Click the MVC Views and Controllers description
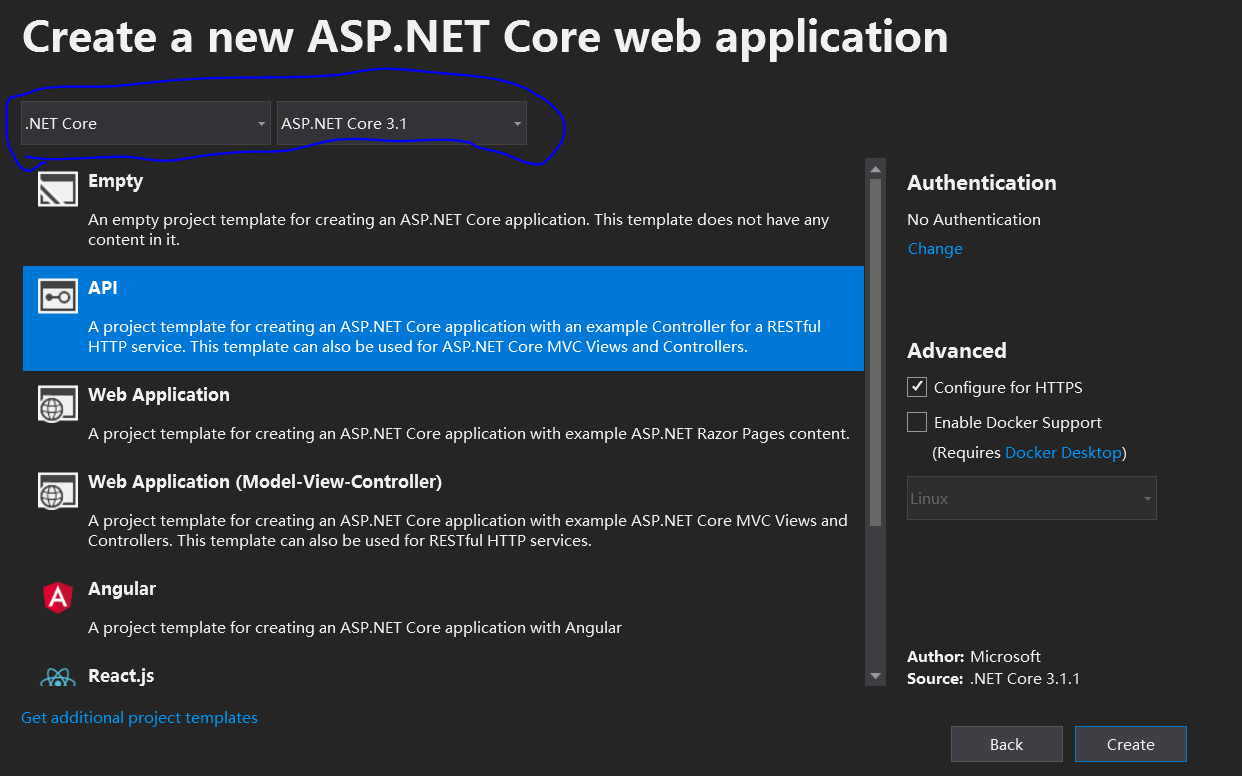 468,531
